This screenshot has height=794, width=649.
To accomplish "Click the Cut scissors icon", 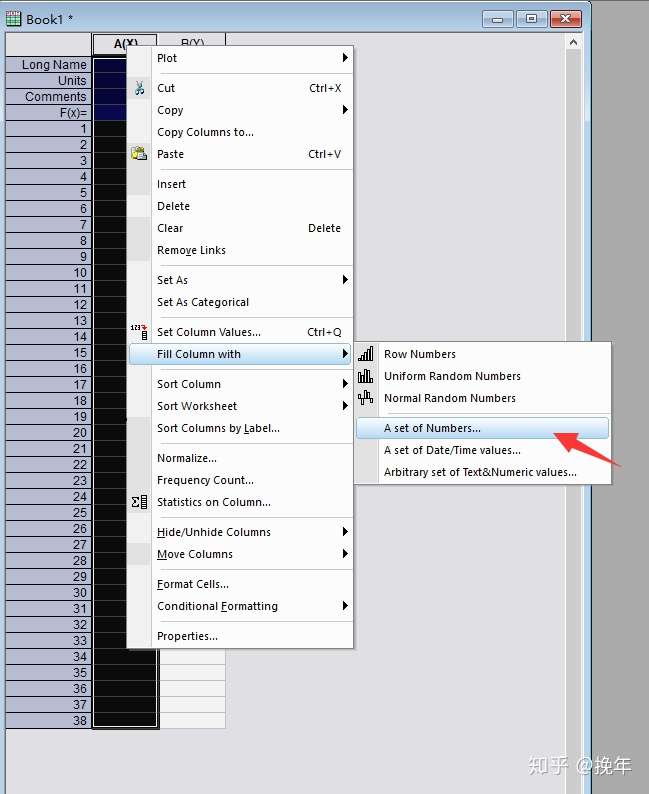I will [139, 88].
